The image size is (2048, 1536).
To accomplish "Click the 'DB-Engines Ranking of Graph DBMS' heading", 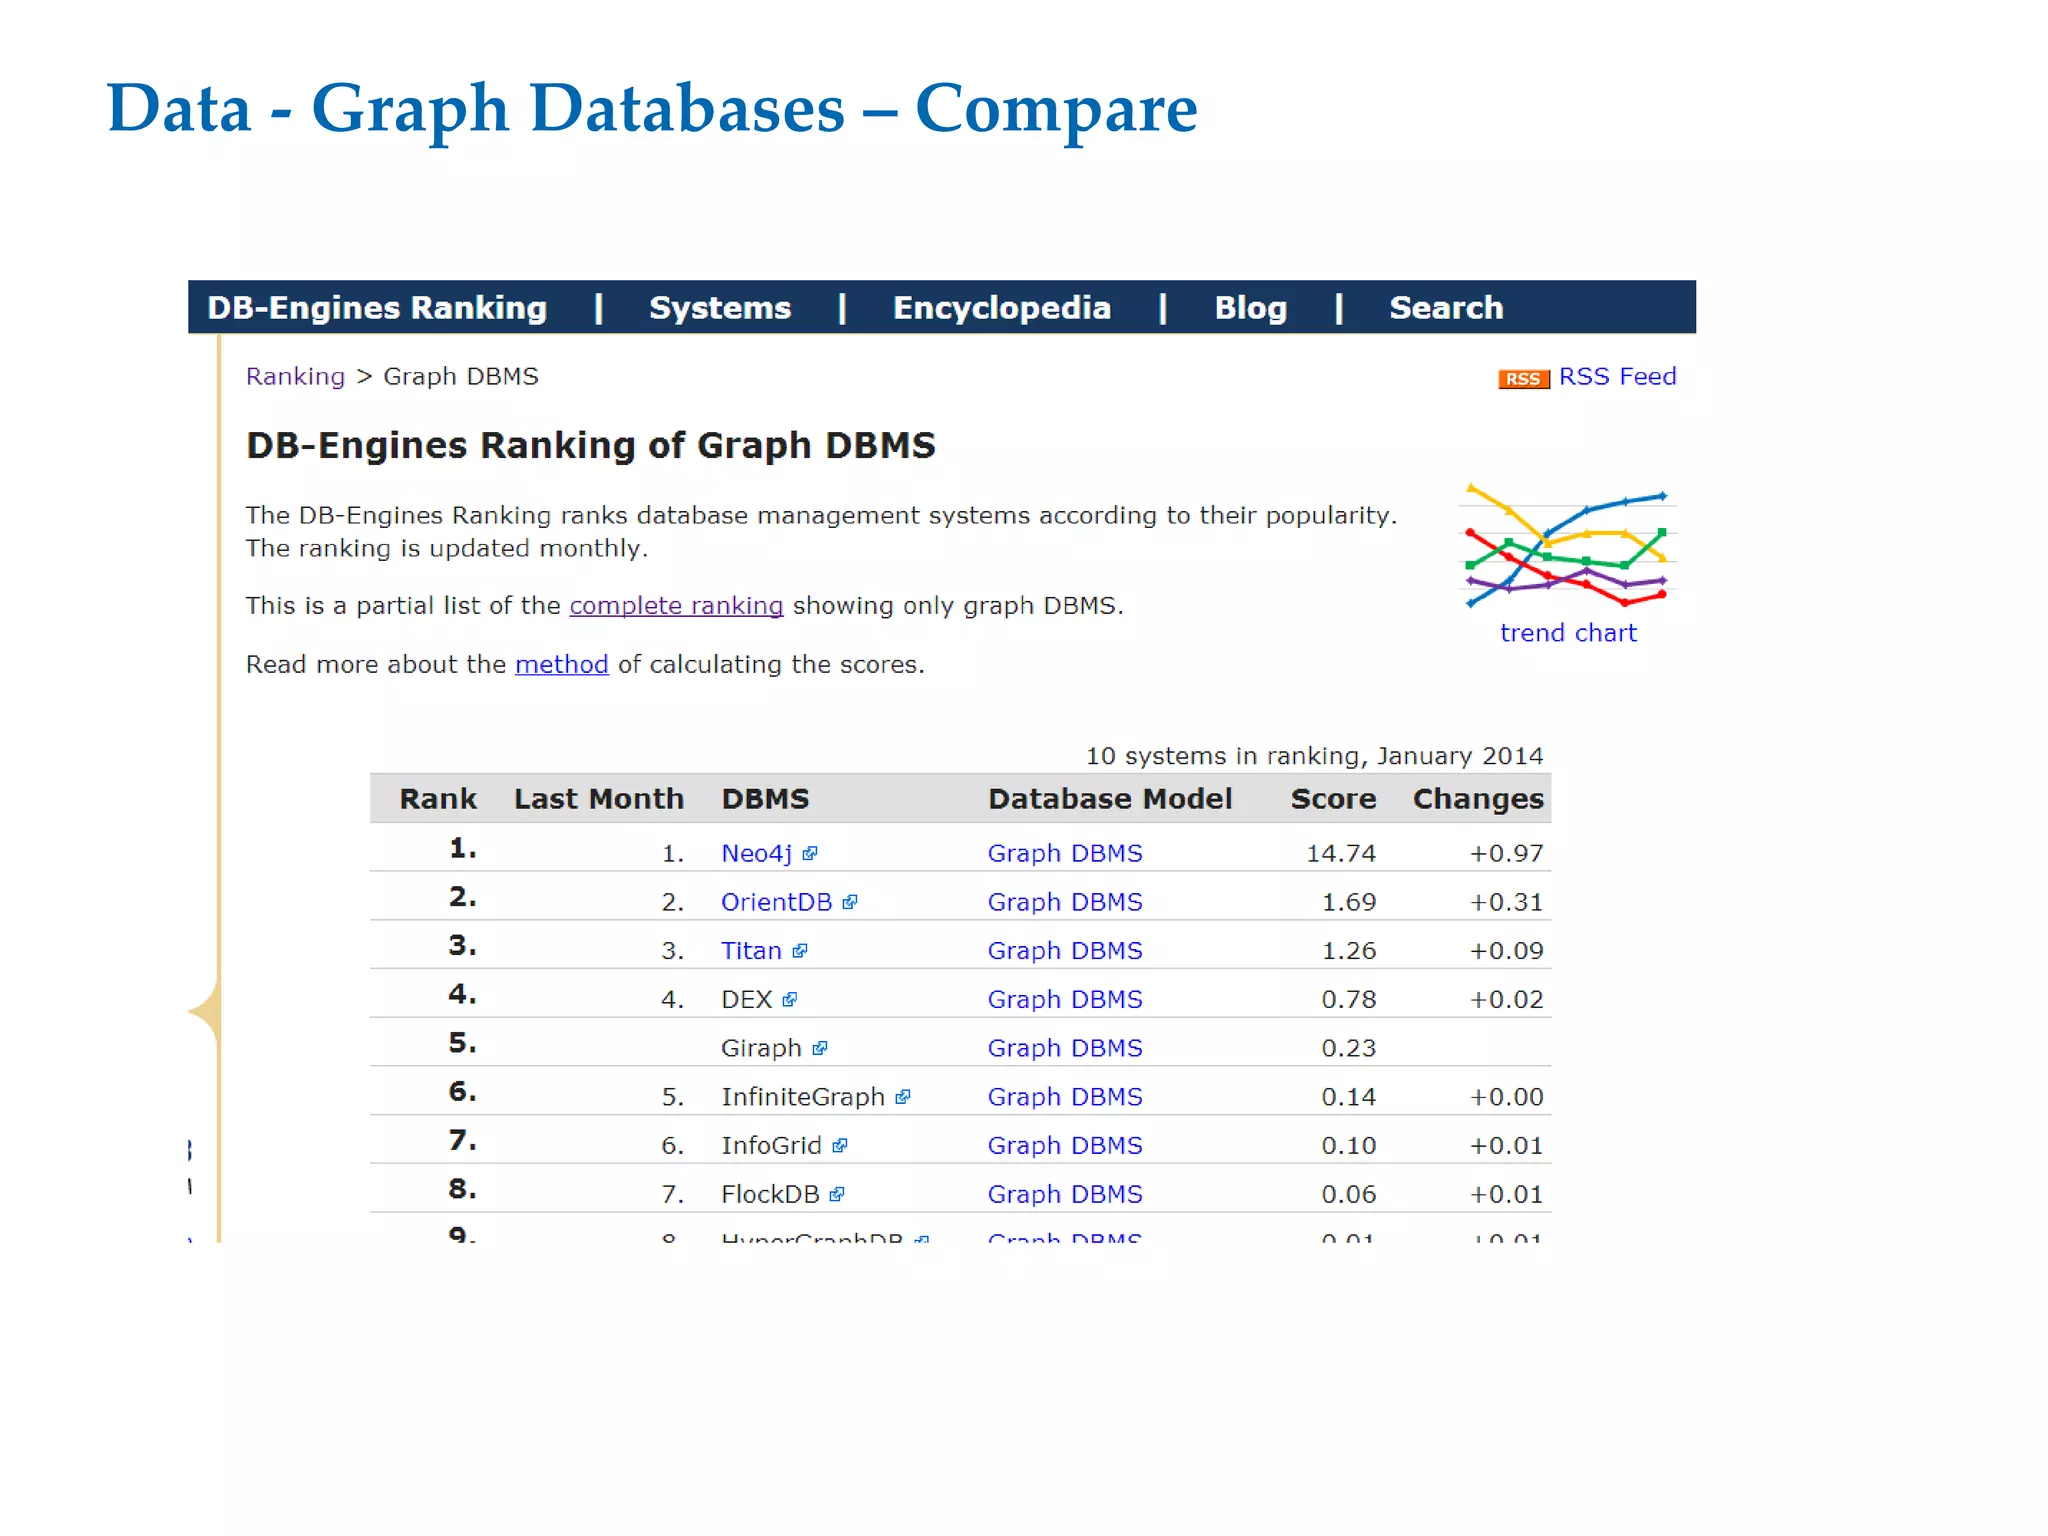I will [x=591, y=446].
